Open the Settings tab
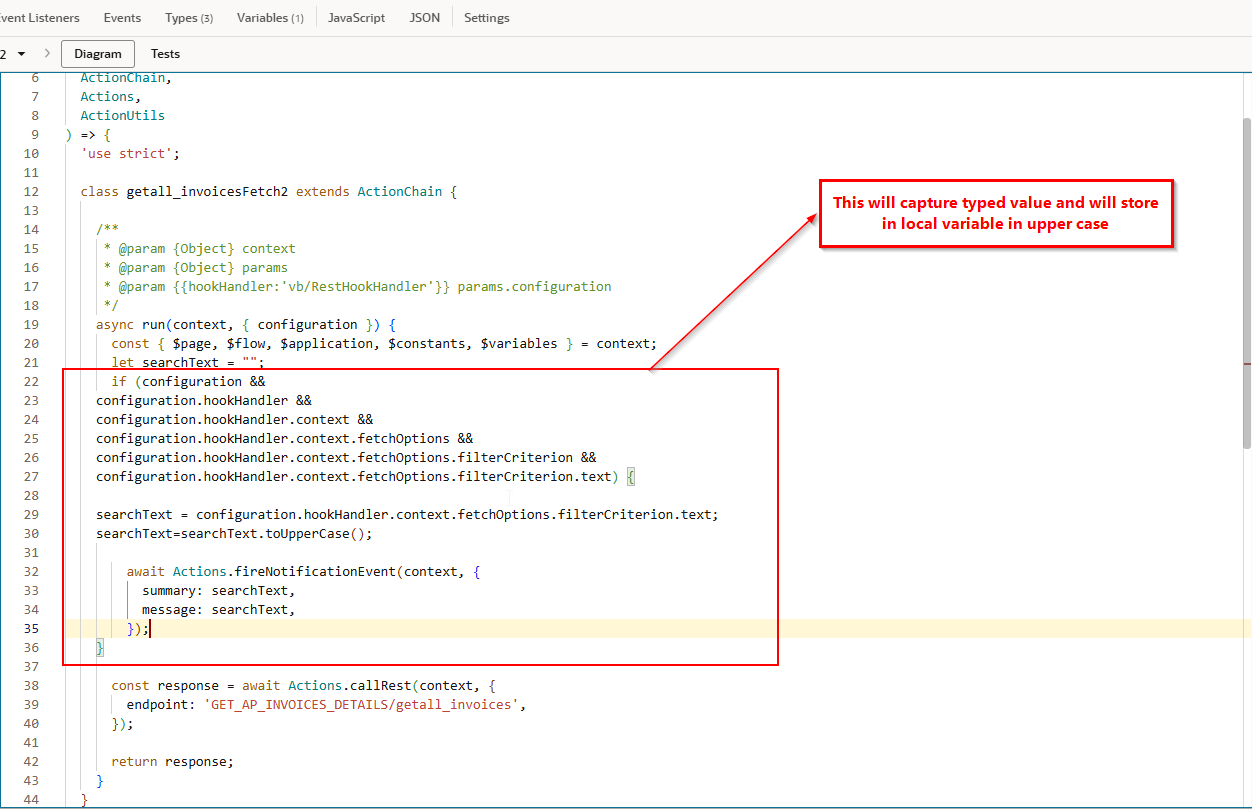1252x809 pixels. tap(487, 18)
